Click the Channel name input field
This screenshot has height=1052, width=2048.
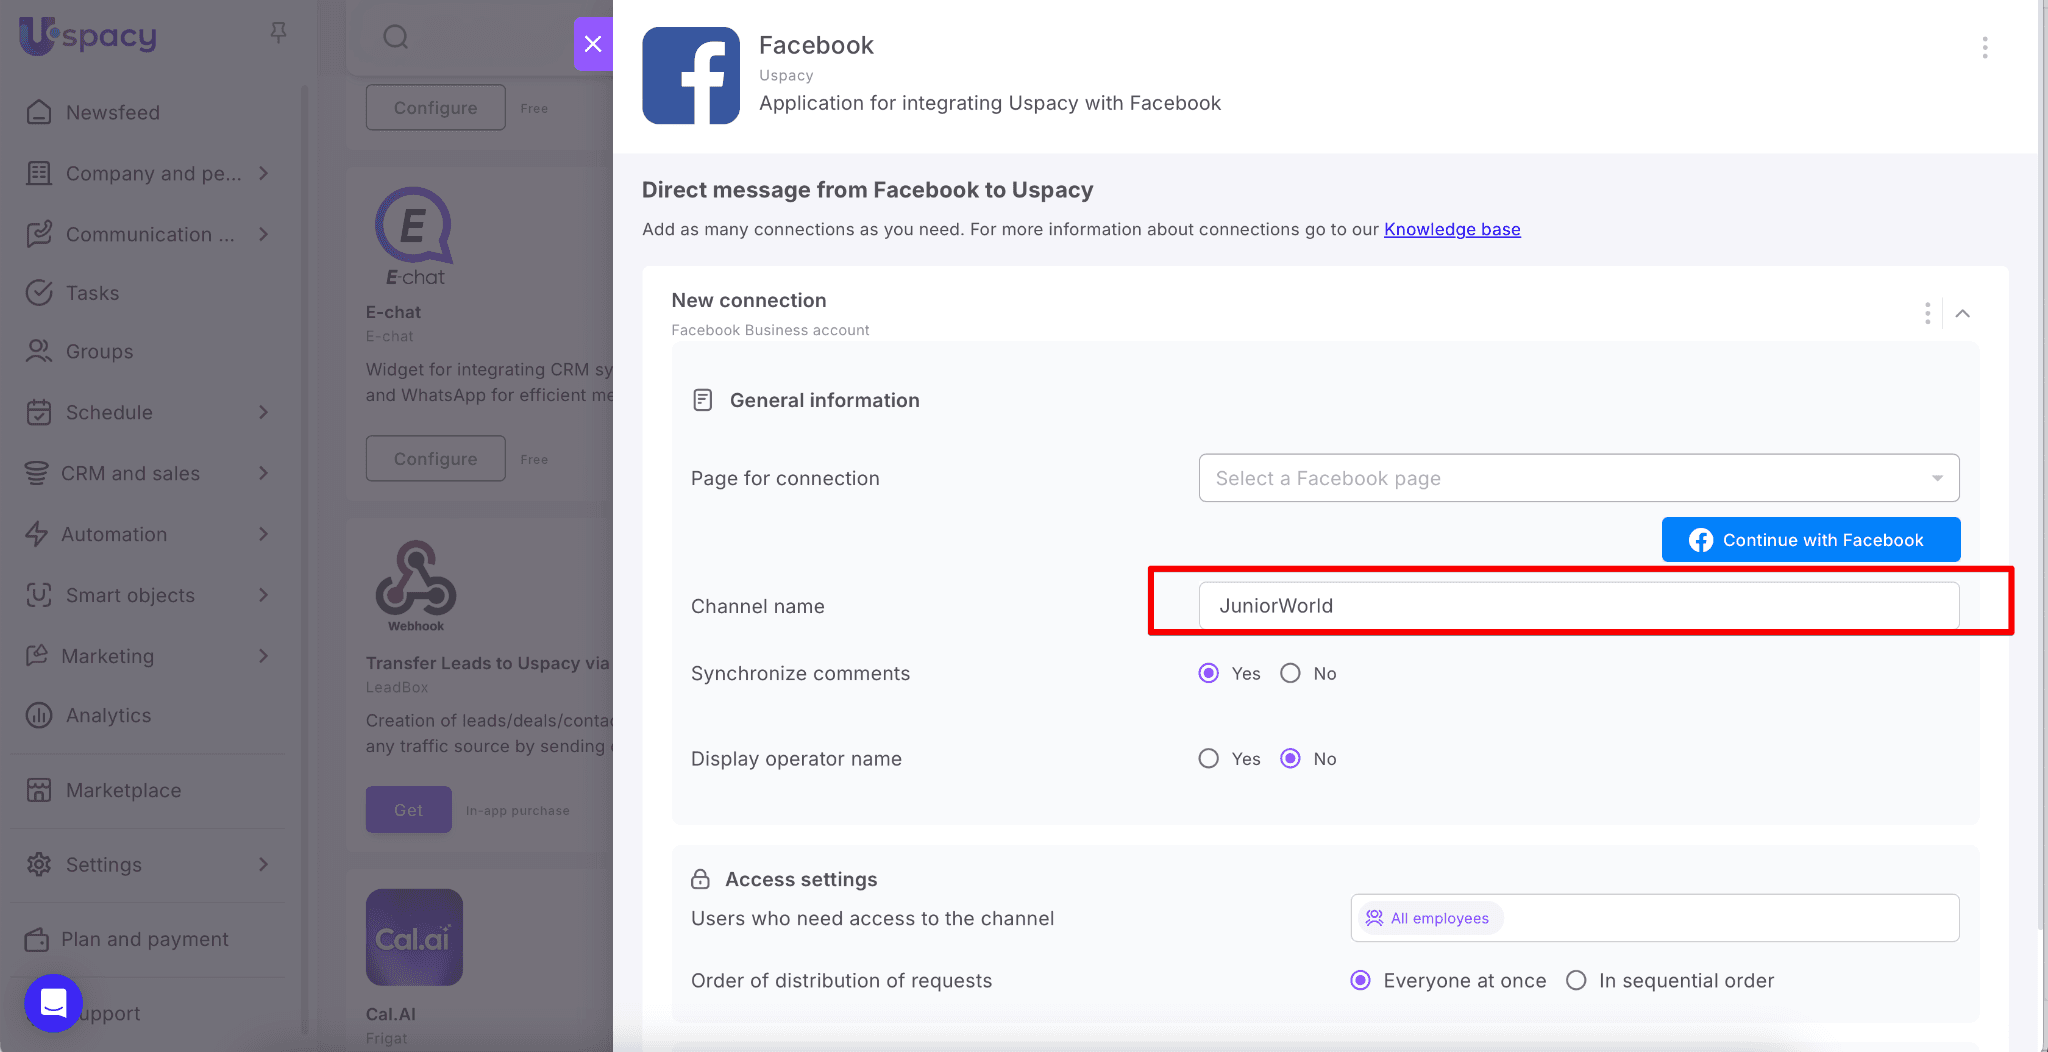point(1578,606)
